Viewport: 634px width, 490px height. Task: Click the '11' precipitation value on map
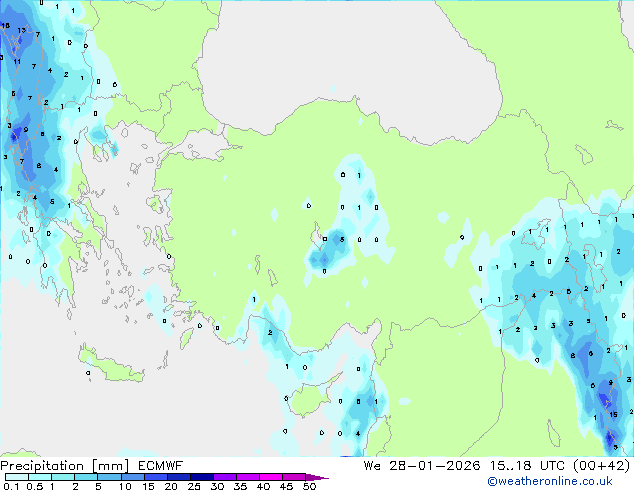17,62
